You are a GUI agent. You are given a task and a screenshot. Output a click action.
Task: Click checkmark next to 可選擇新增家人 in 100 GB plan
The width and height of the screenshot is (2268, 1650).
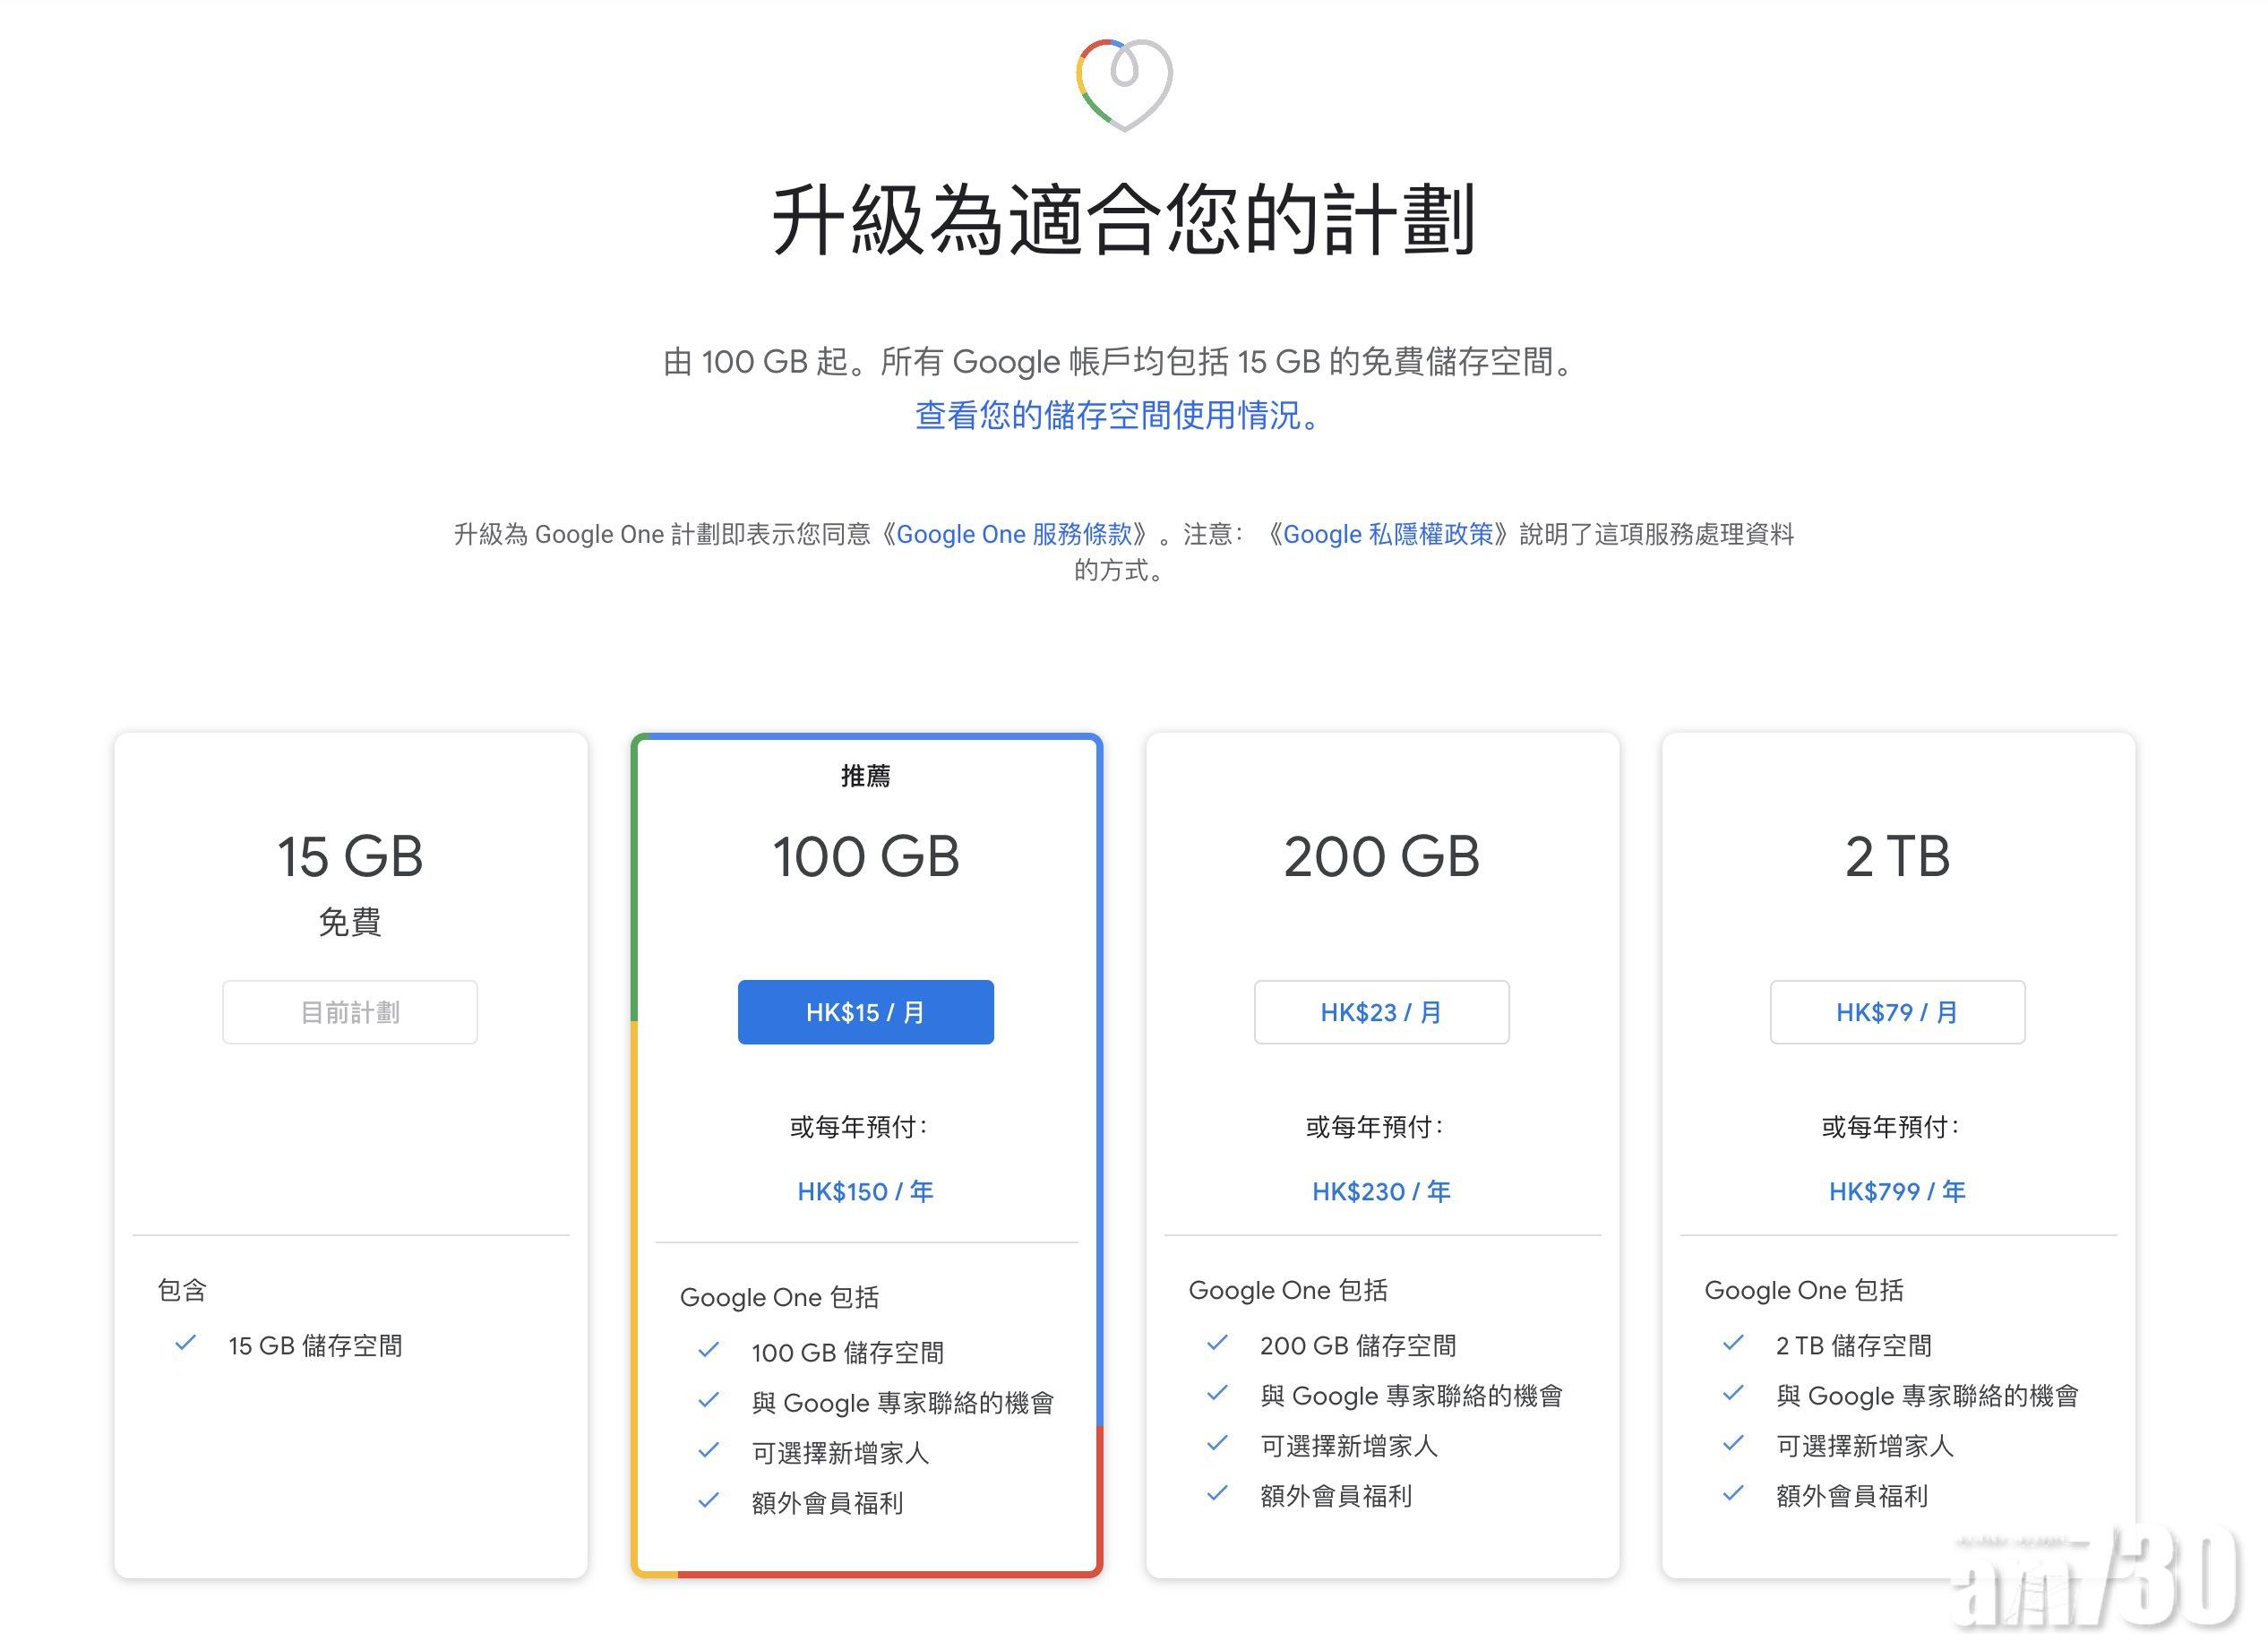coord(708,1450)
